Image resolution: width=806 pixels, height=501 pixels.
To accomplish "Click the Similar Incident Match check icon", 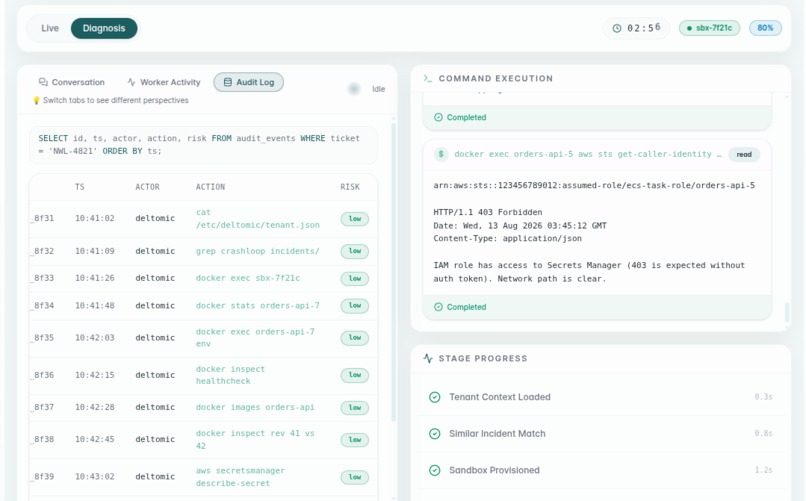I will [434, 434].
